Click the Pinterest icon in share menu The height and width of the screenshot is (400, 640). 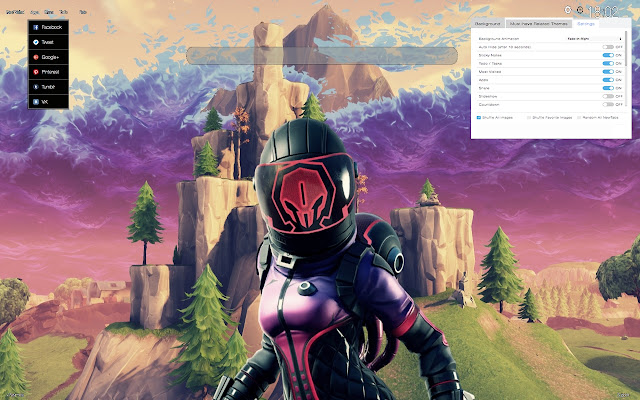[x=36, y=72]
